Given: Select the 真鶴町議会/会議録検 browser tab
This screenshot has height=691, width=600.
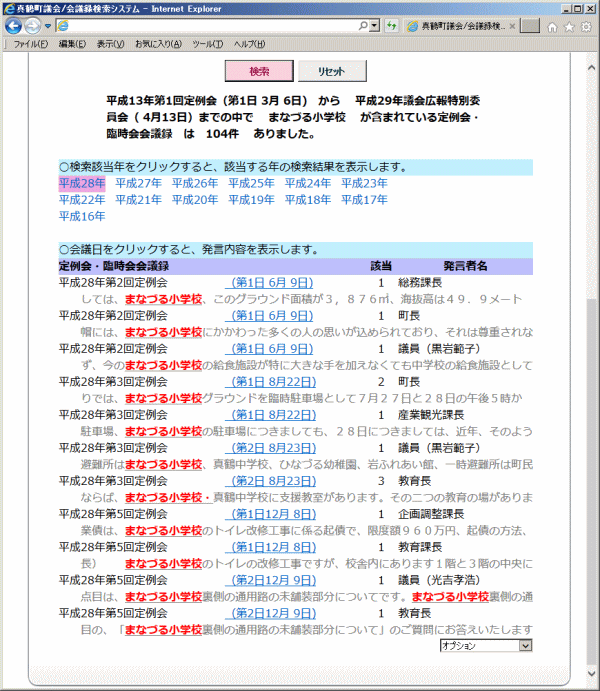Looking at the screenshot, I should click(461, 26).
